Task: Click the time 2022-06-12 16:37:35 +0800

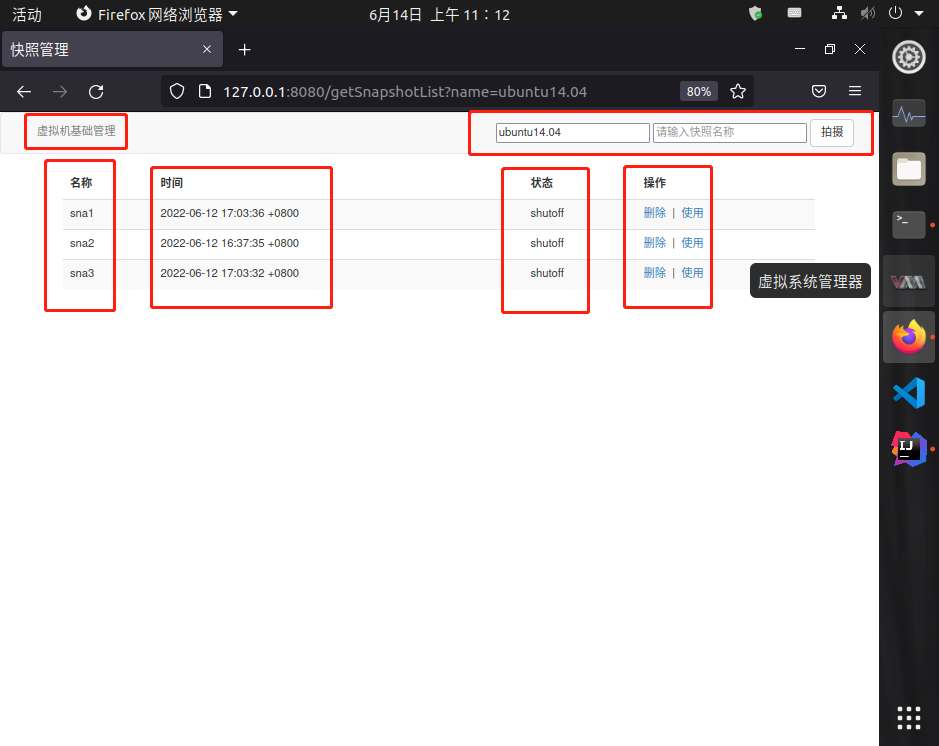Action: (229, 243)
